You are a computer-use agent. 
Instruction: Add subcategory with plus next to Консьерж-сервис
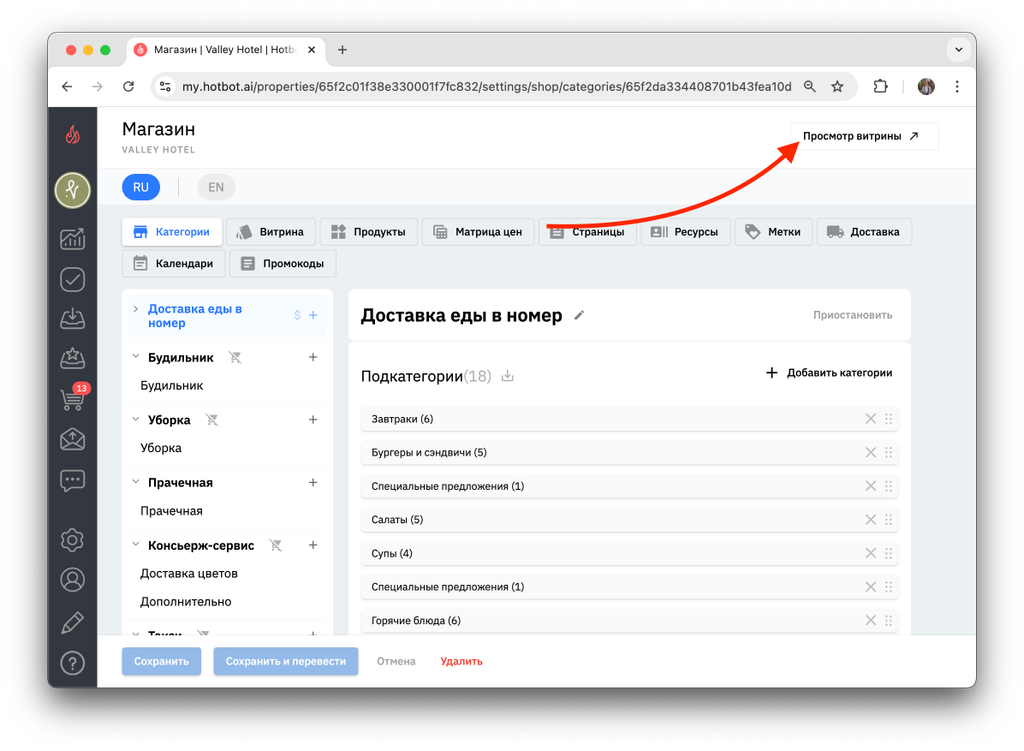coord(313,545)
